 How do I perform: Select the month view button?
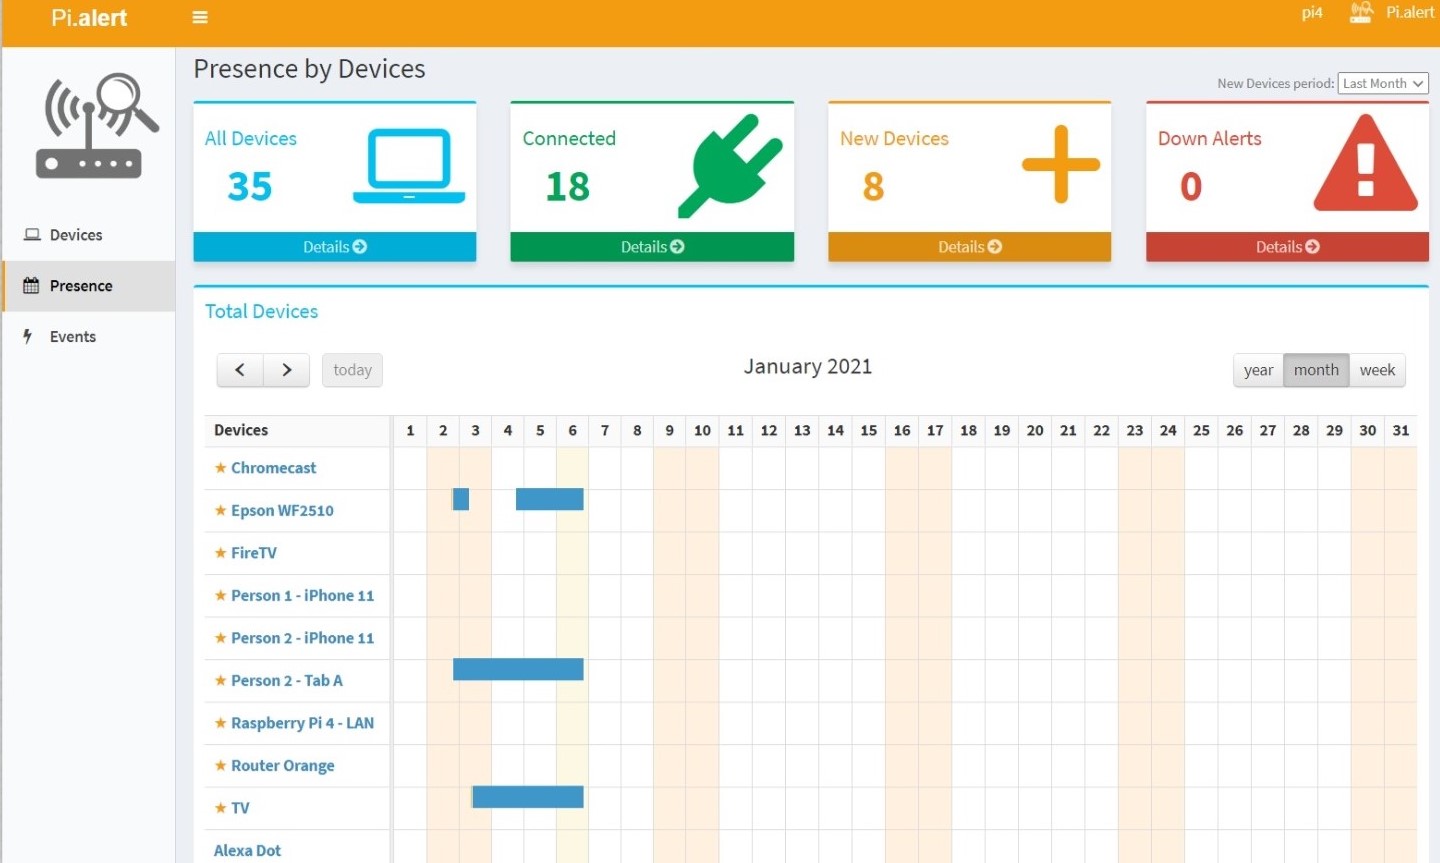(x=1316, y=370)
